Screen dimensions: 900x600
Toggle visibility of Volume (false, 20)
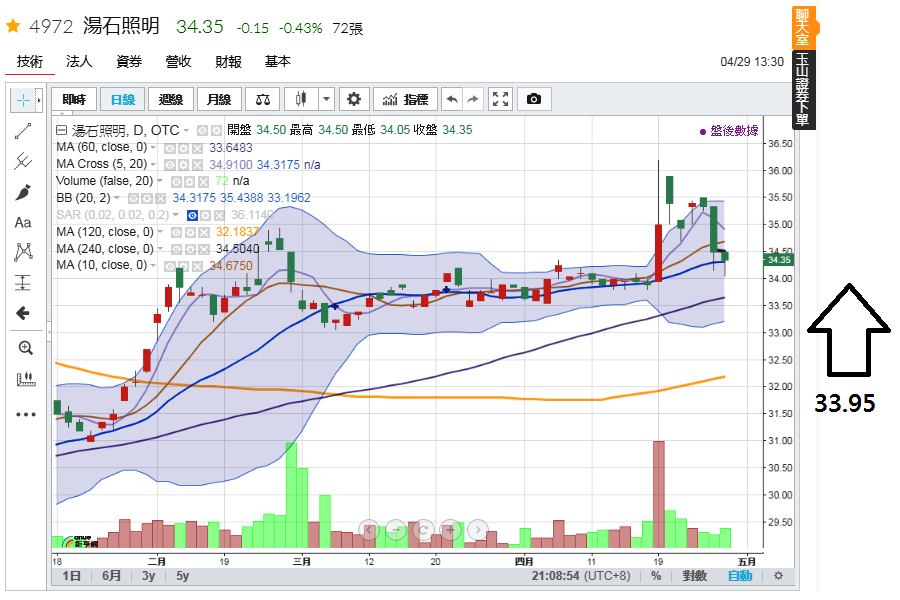(x=177, y=182)
